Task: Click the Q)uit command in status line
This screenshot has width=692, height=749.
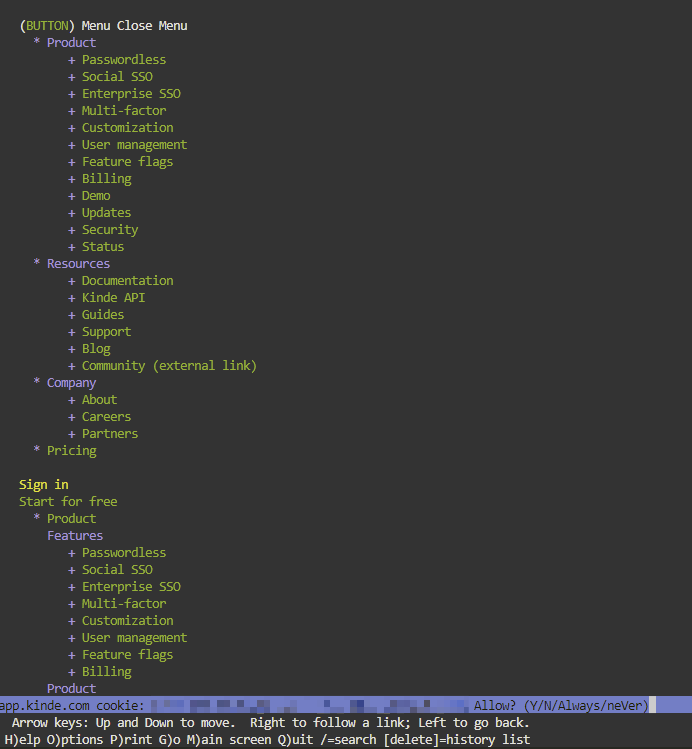Action: [x=295, y=740]
